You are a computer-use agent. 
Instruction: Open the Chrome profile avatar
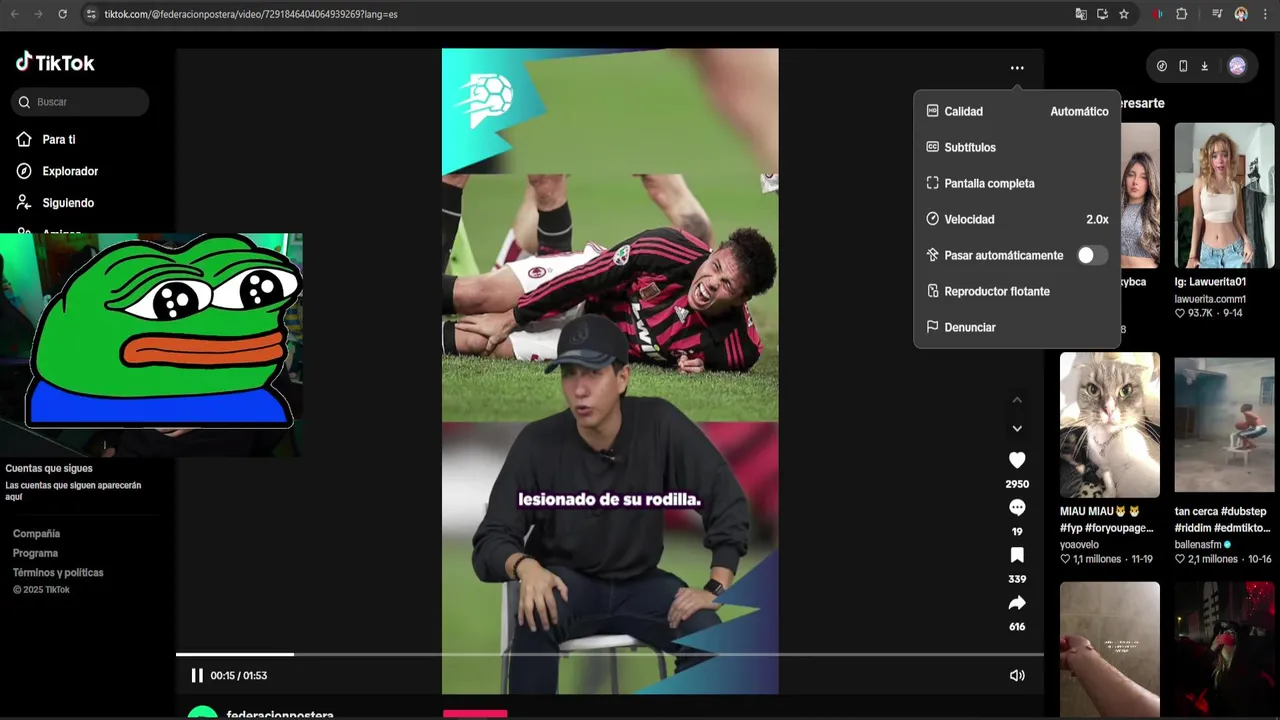(1241, 14)
